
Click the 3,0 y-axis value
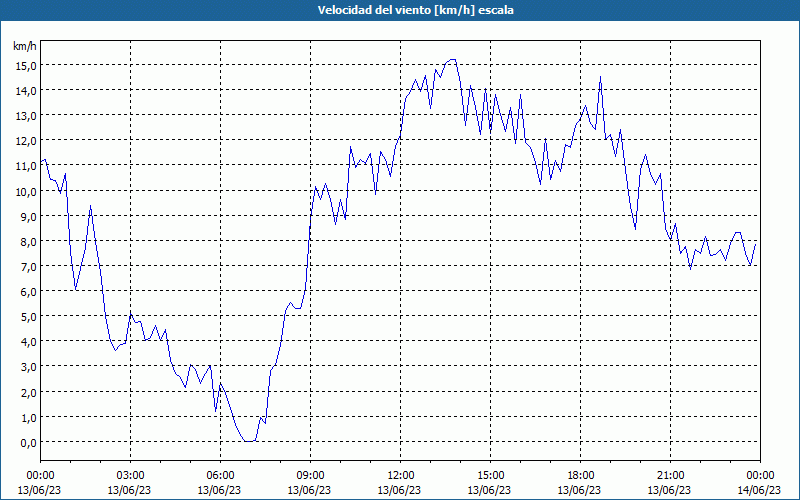31,367
